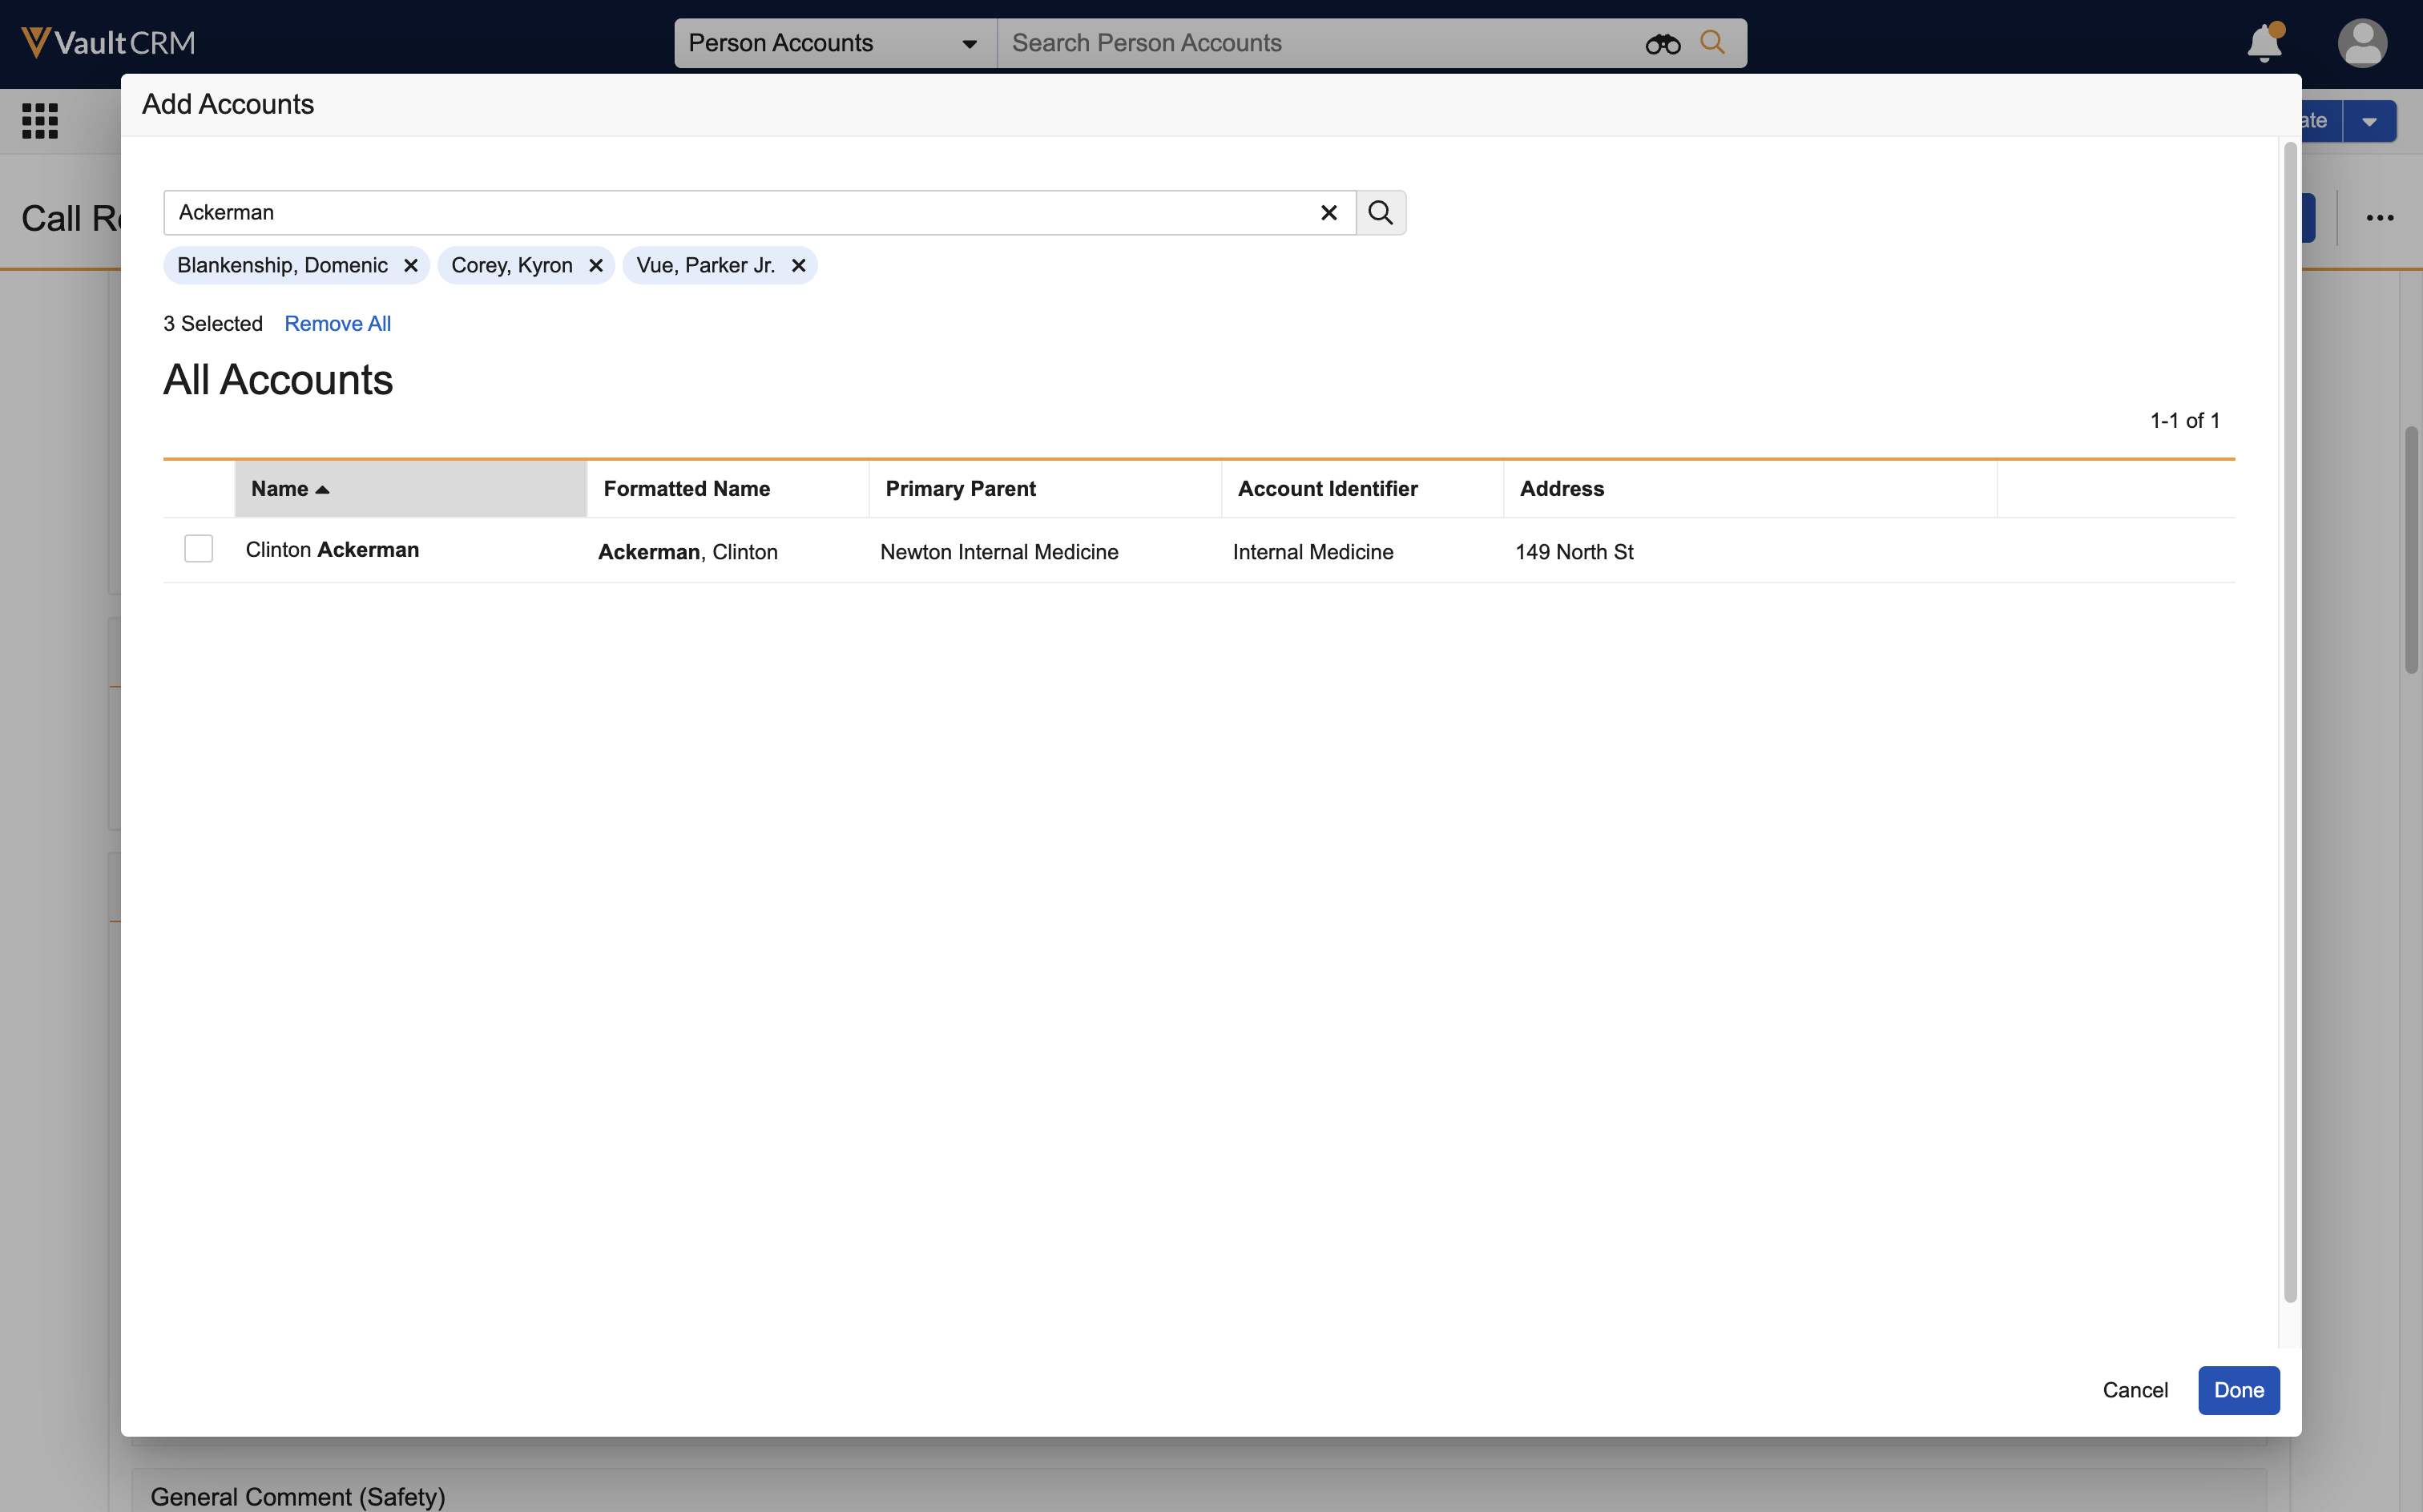Remove Corey, Kyron from selection
Viewport: 2423px width, 1512px height.
point(595,266)
